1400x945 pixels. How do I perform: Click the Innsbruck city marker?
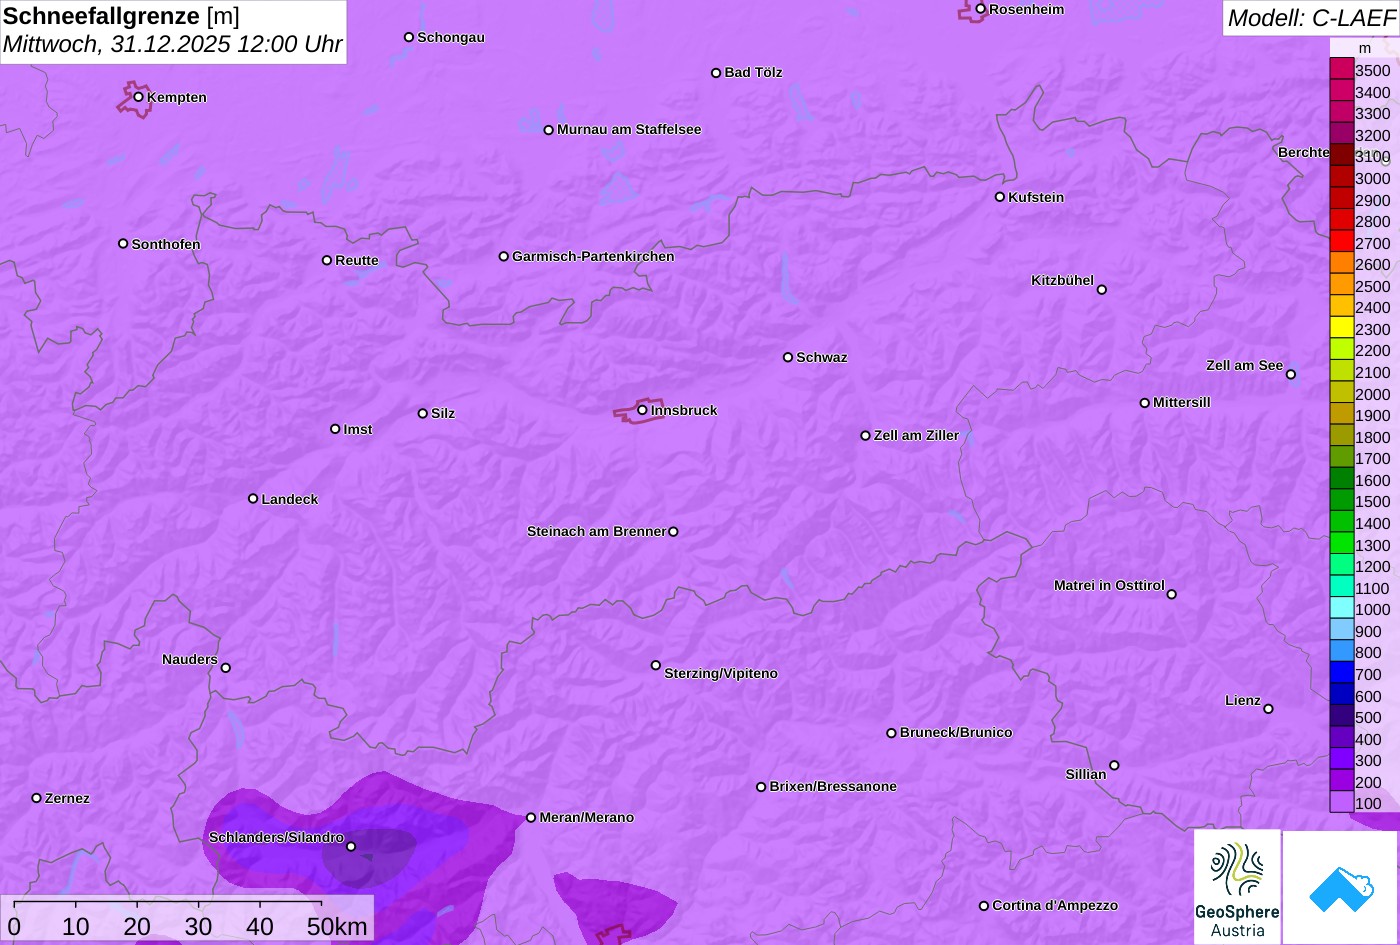642,410
